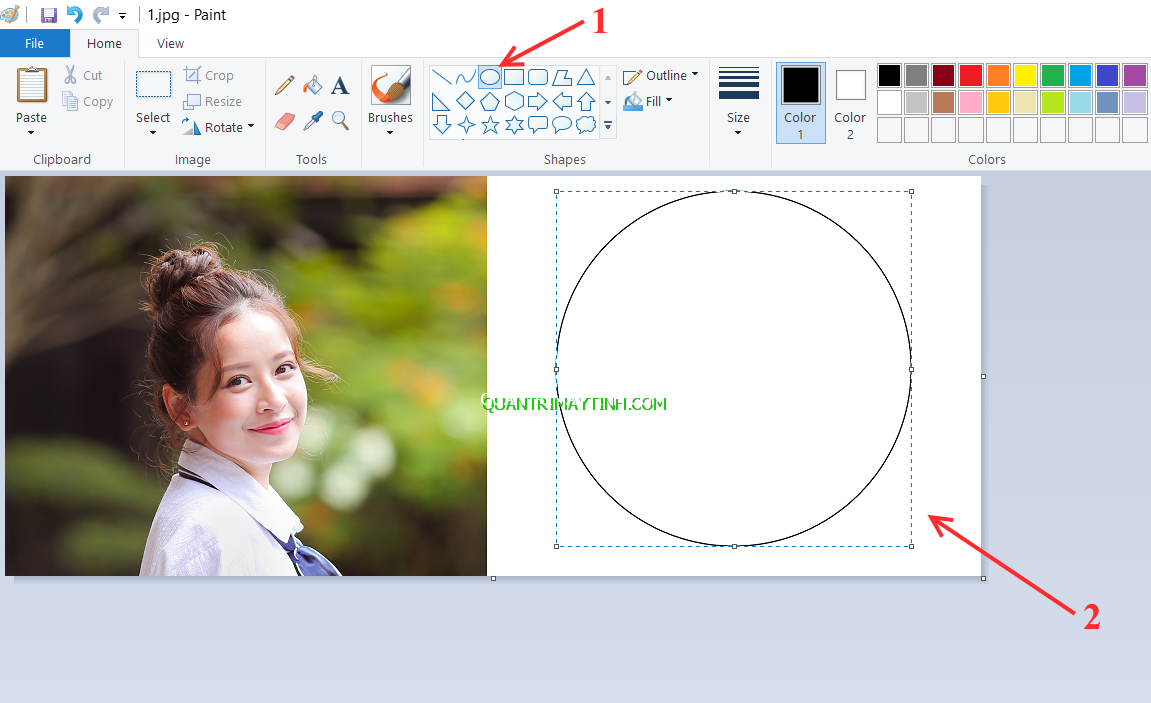Click the Paste clipboard icon
The width and height of the screenshot is (1151, 703).
[x=32, y=86]
